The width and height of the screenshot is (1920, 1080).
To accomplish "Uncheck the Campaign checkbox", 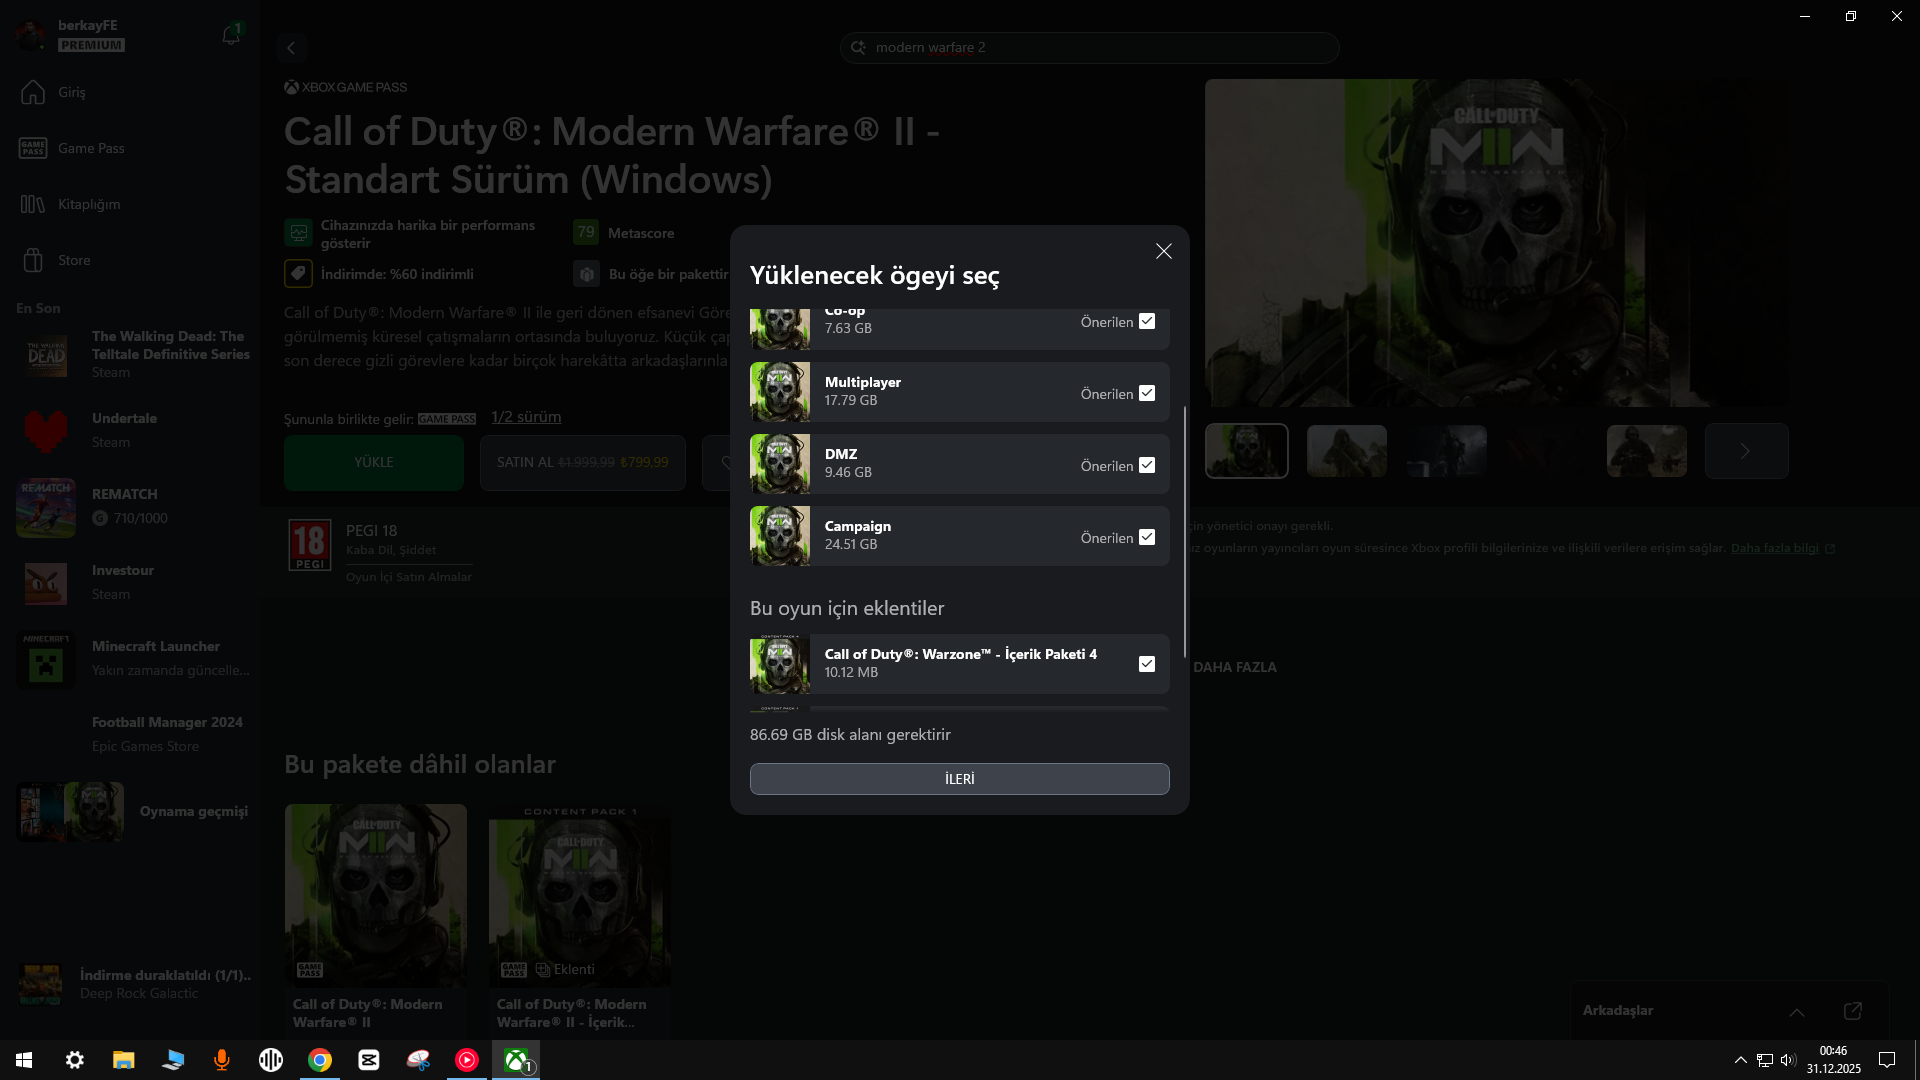I will tap(1147, 537).
